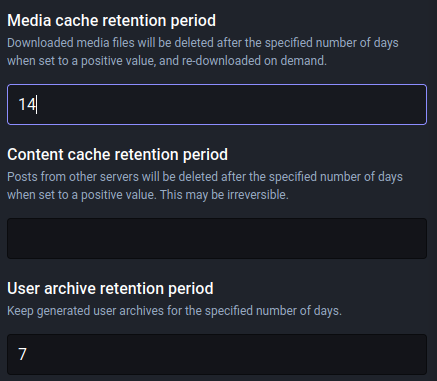
Task: Click the word "Media" in the first heading
Action: pos(29,21)
